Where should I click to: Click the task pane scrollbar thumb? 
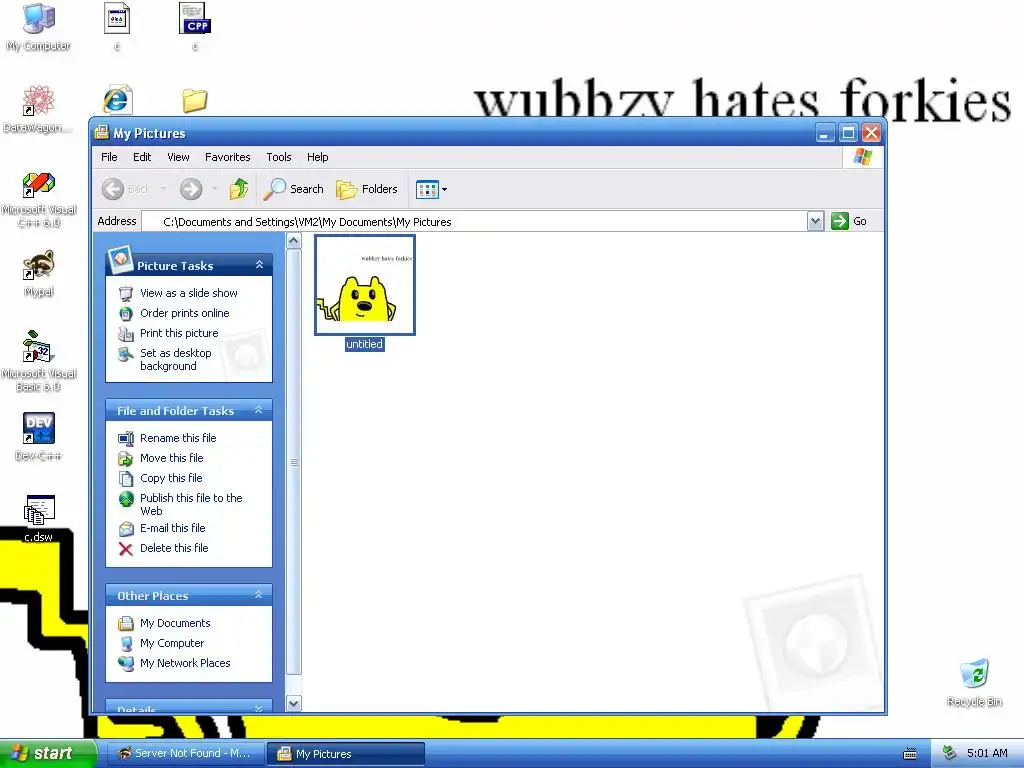[294, 462]
